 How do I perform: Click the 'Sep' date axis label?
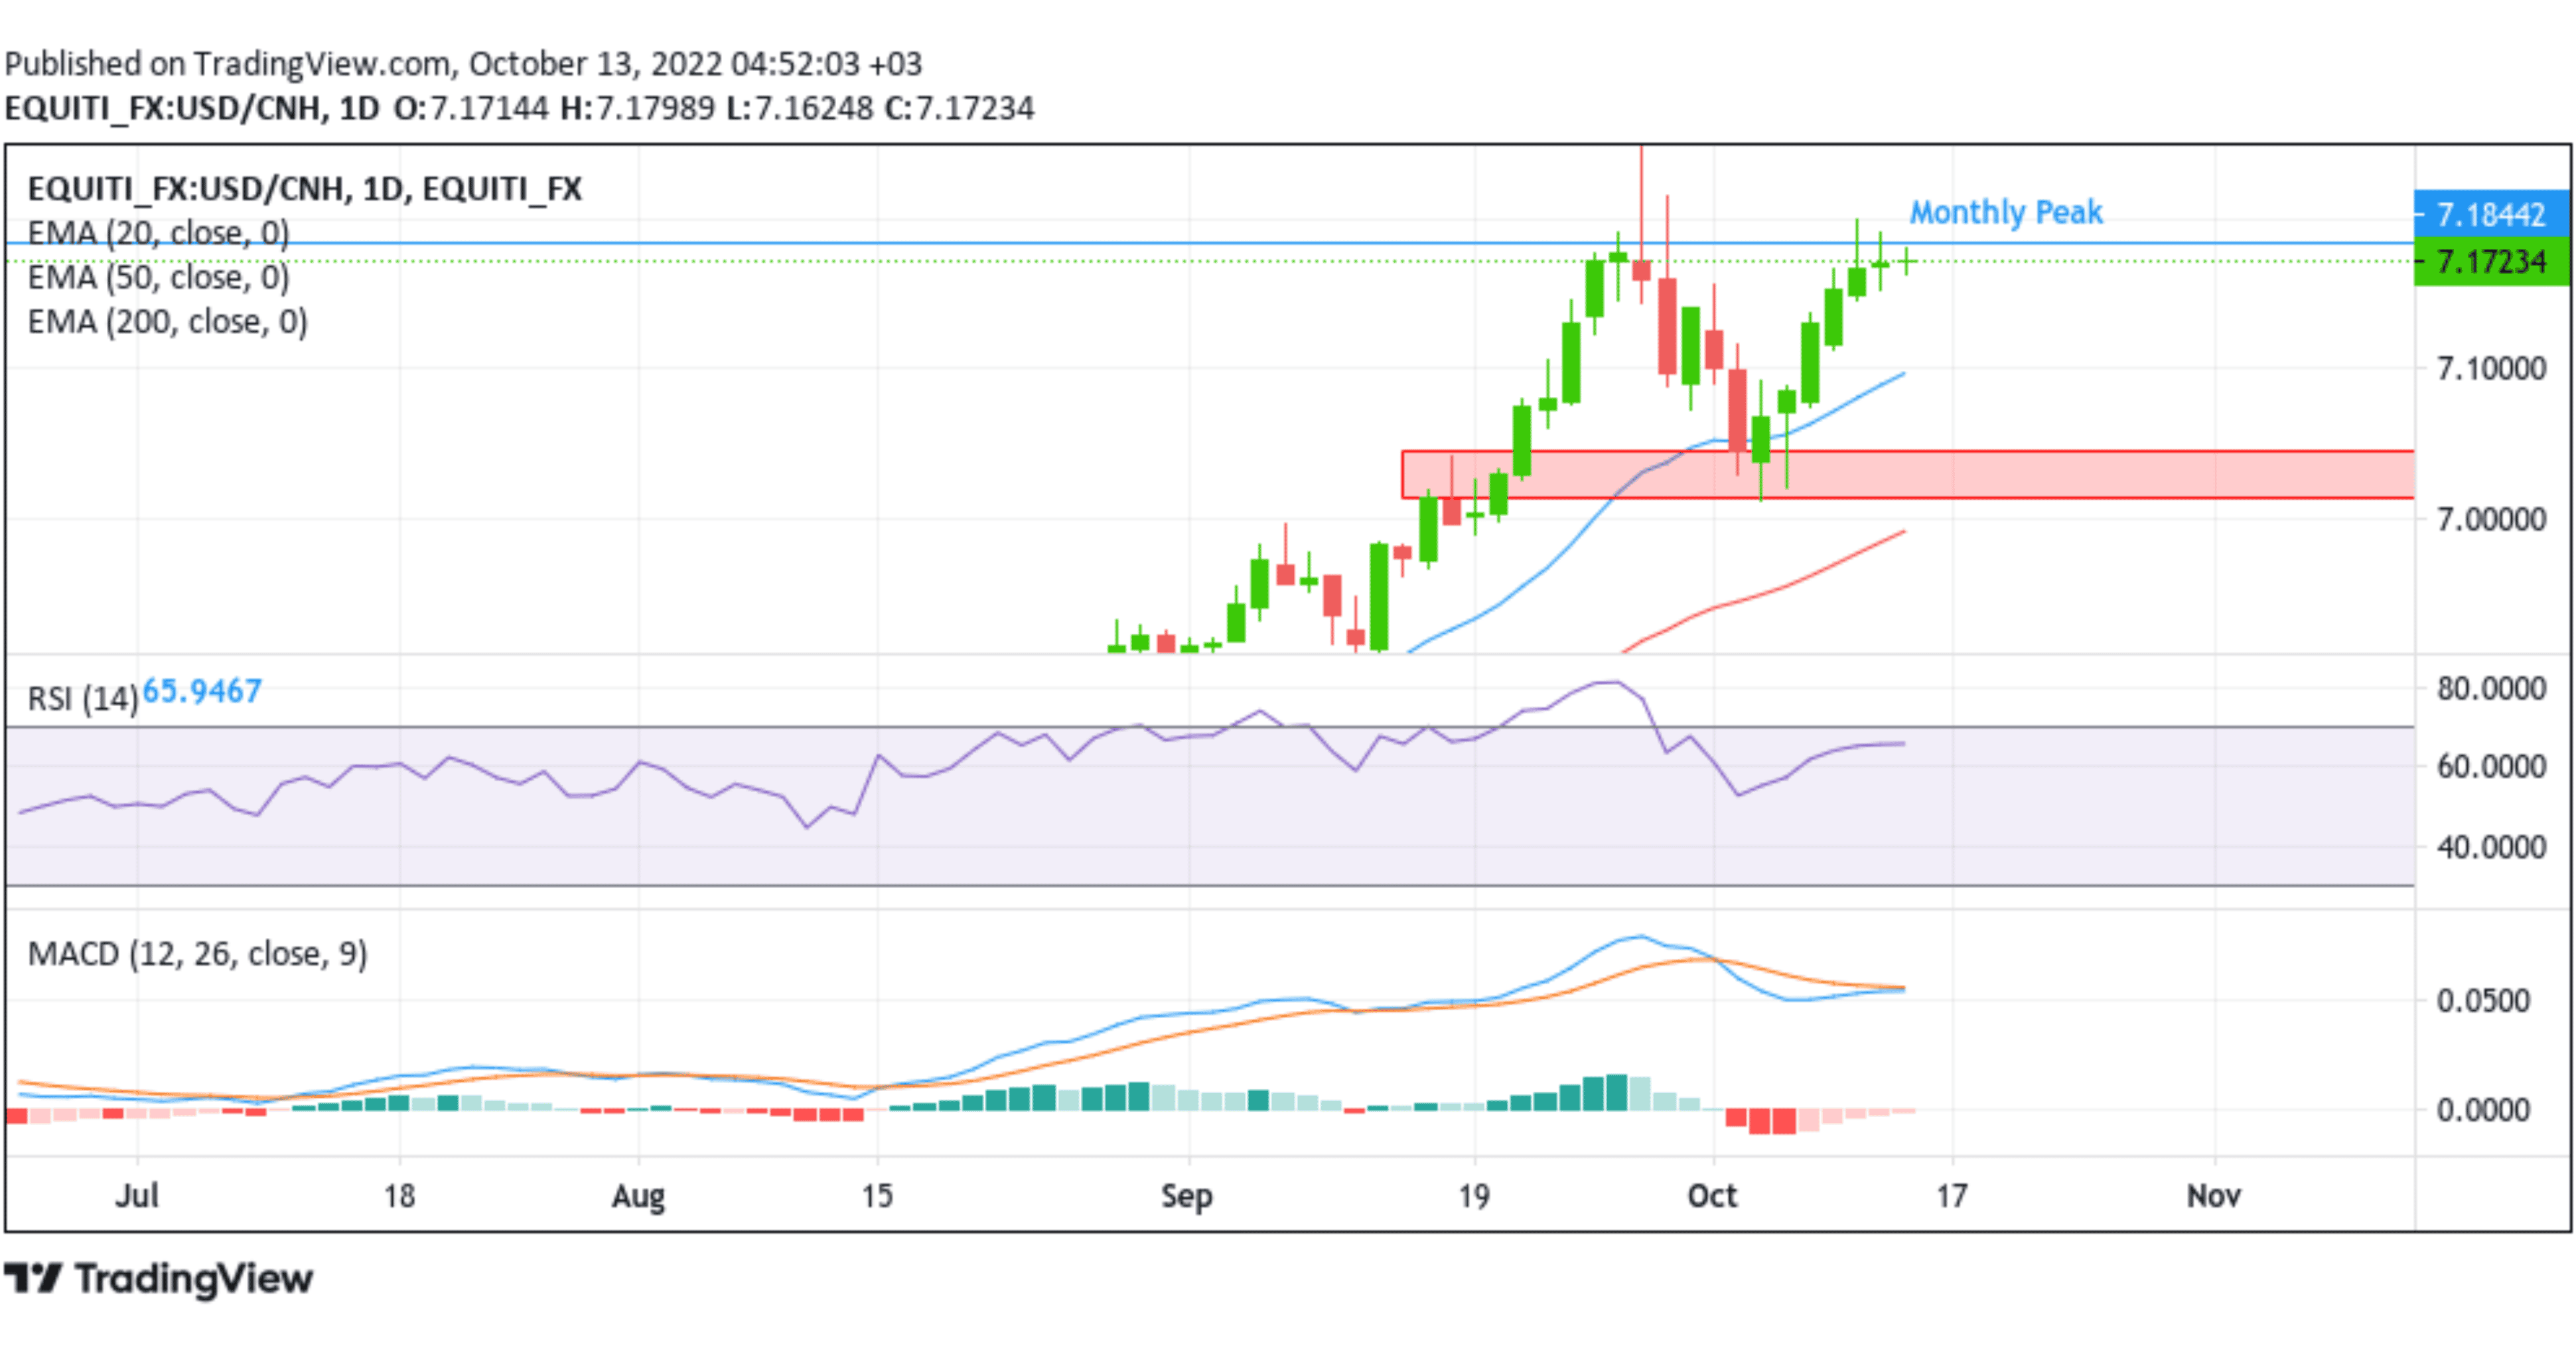point(1187,1196)
